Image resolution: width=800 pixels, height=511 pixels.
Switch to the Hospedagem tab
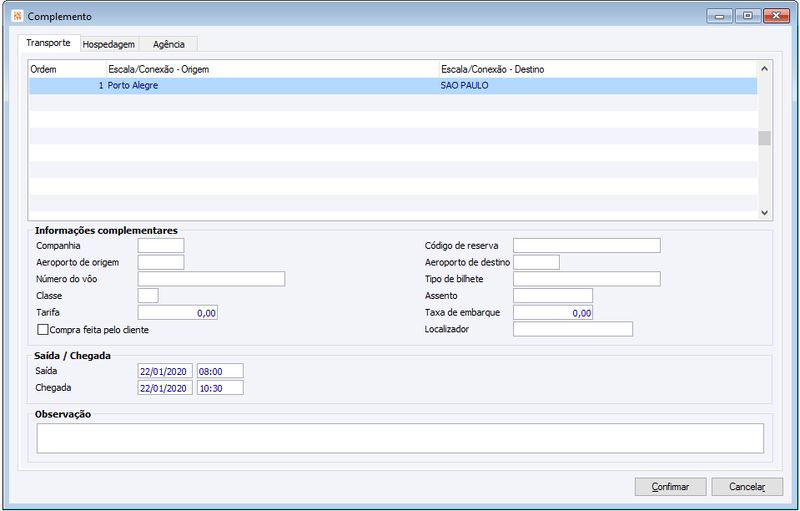(x=109, y=44)
